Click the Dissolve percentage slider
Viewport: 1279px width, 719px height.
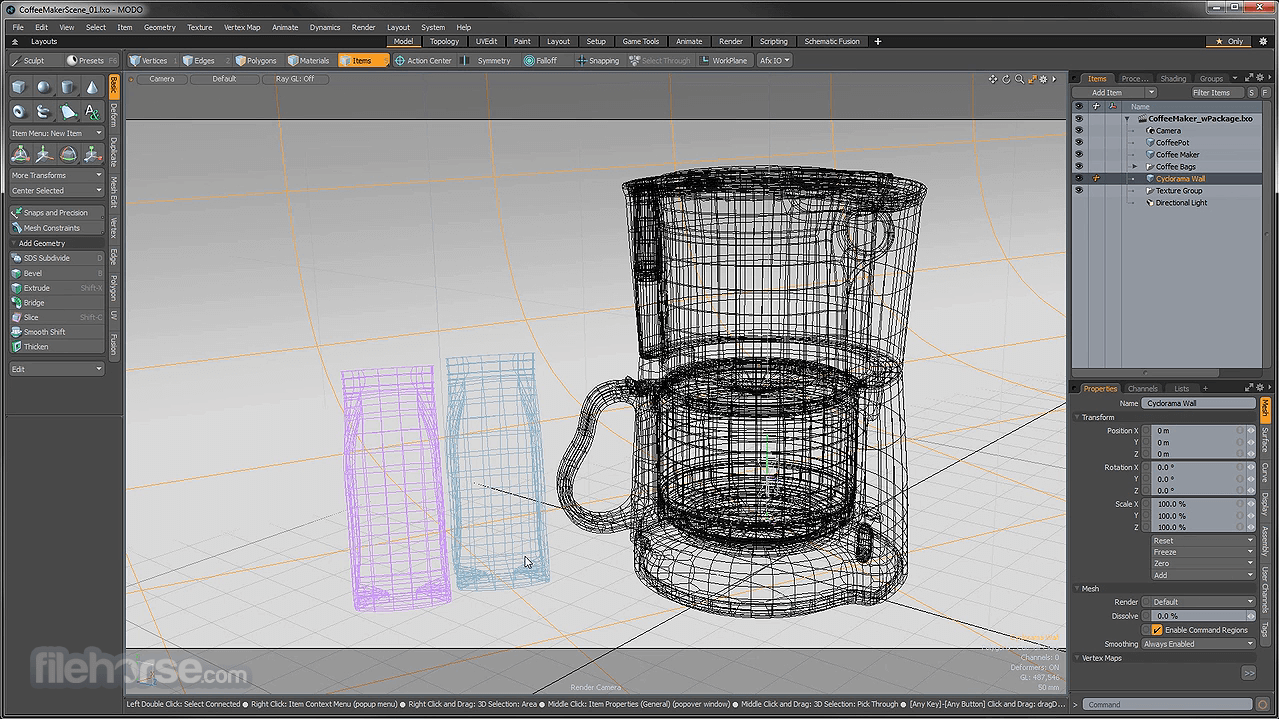pos(1193,616)
